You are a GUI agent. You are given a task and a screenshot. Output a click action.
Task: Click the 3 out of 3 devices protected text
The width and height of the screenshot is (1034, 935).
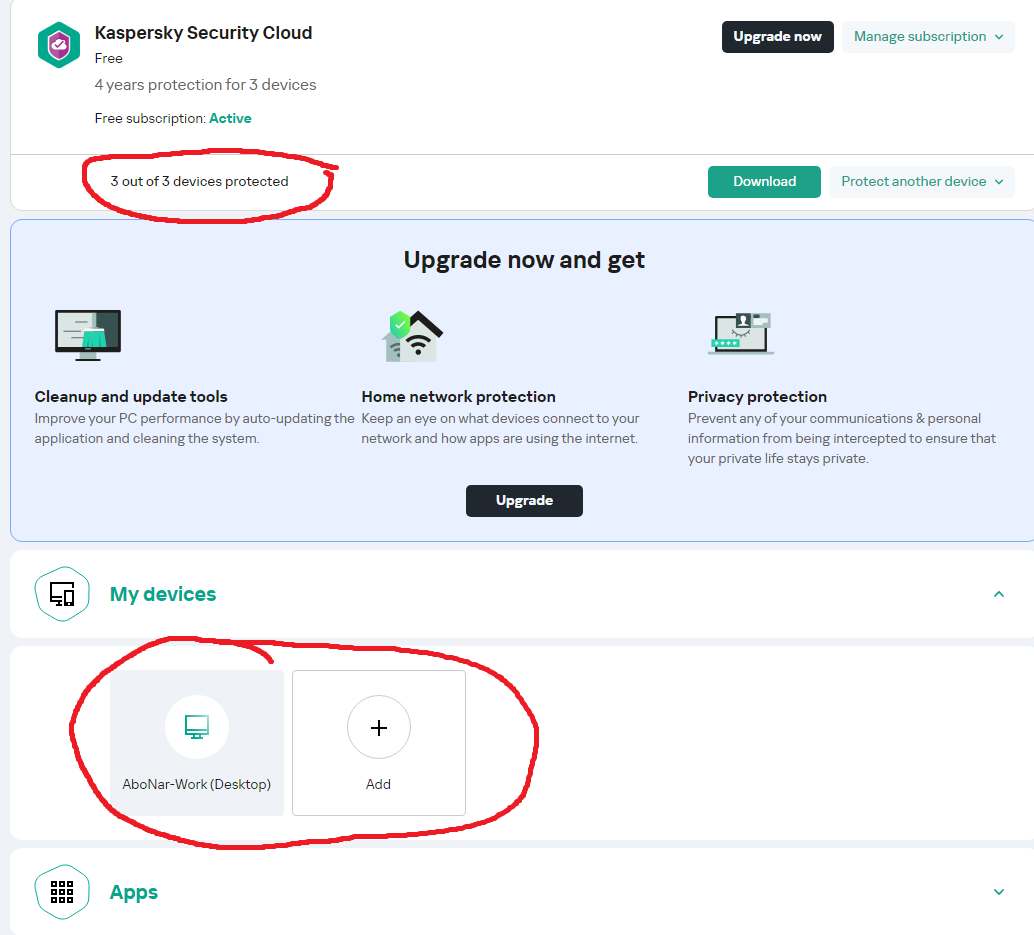point(199,181)
